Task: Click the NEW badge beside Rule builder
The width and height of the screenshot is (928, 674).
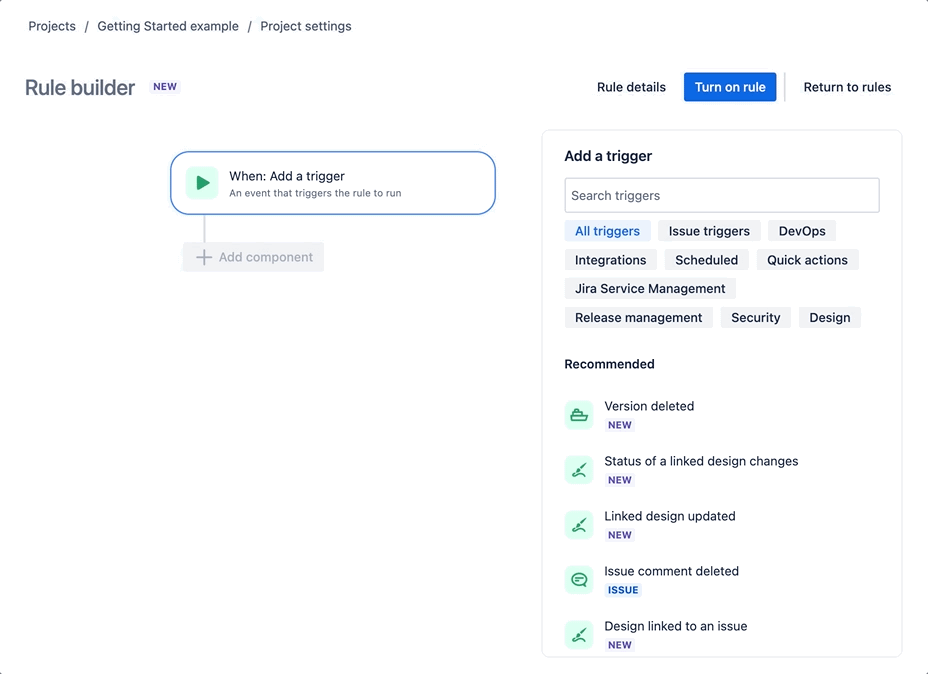Action: click(x=165, y=86)
